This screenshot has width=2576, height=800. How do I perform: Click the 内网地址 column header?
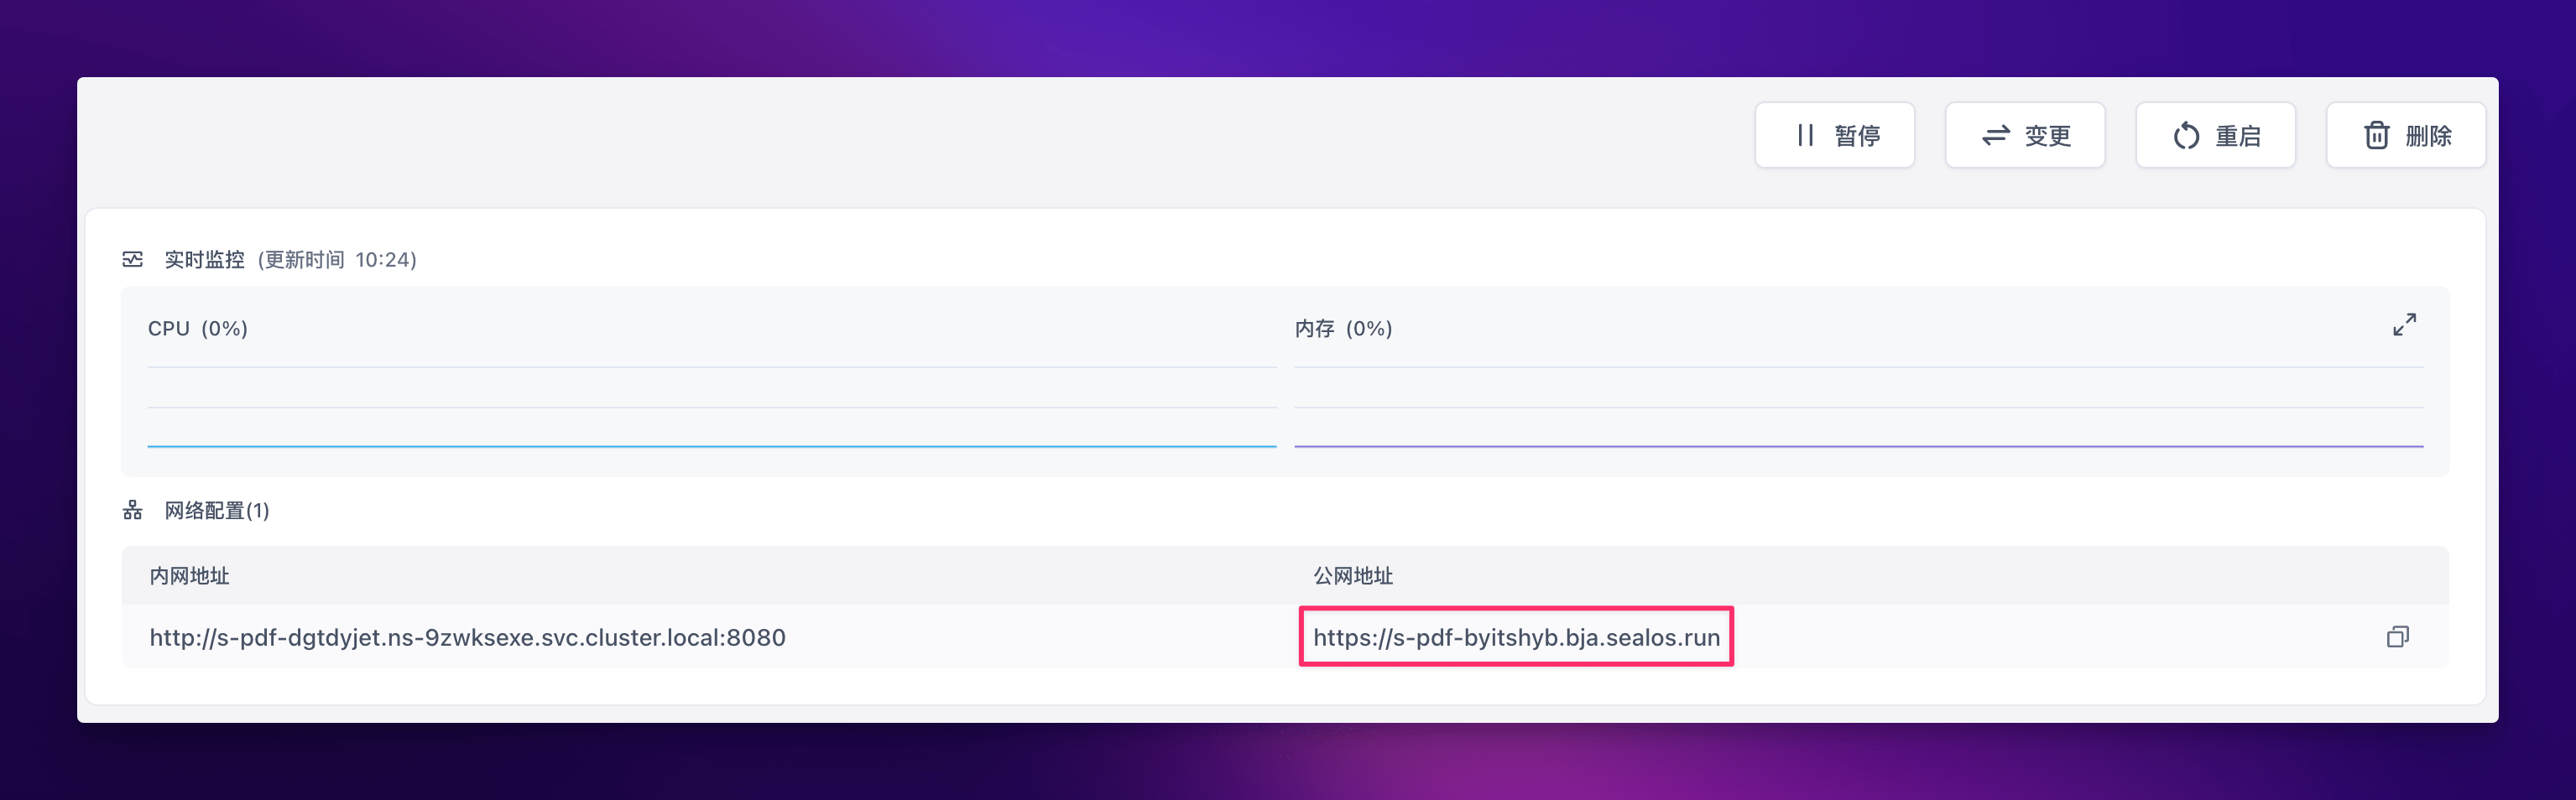pyautogui.click(x=190, y=575)
